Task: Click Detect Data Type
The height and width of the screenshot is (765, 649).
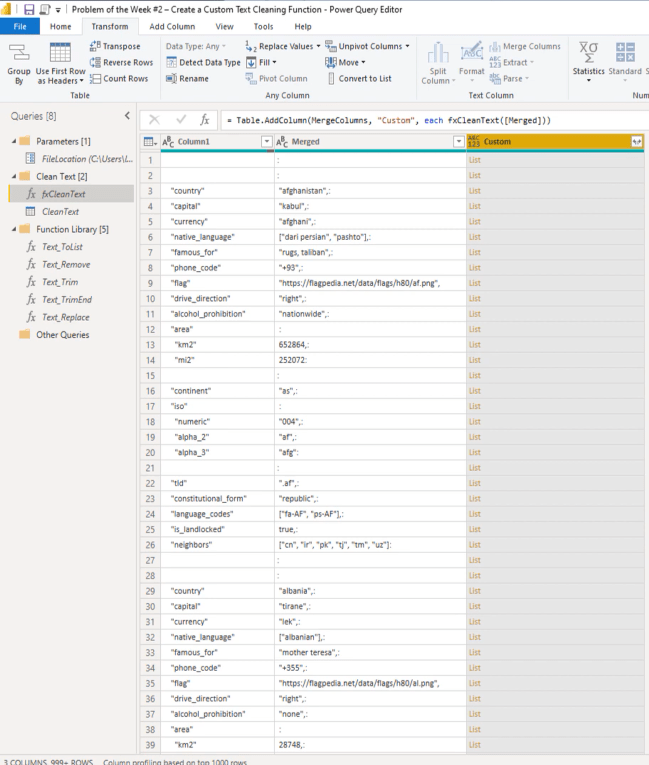Action: (203, 62)
